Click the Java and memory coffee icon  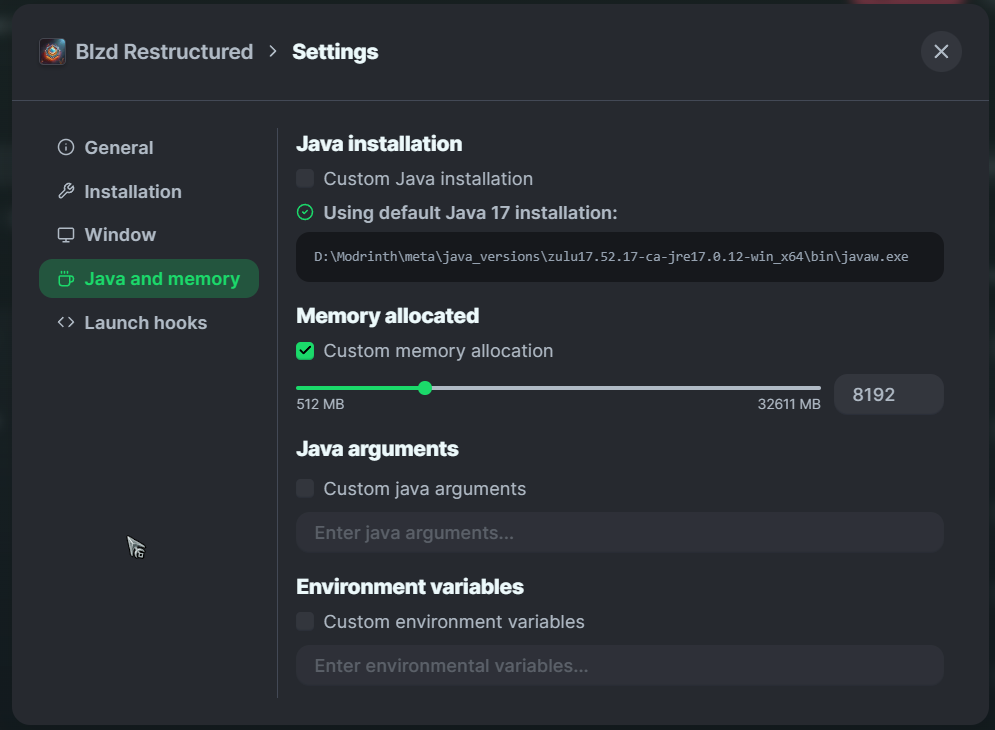[66, 279]
